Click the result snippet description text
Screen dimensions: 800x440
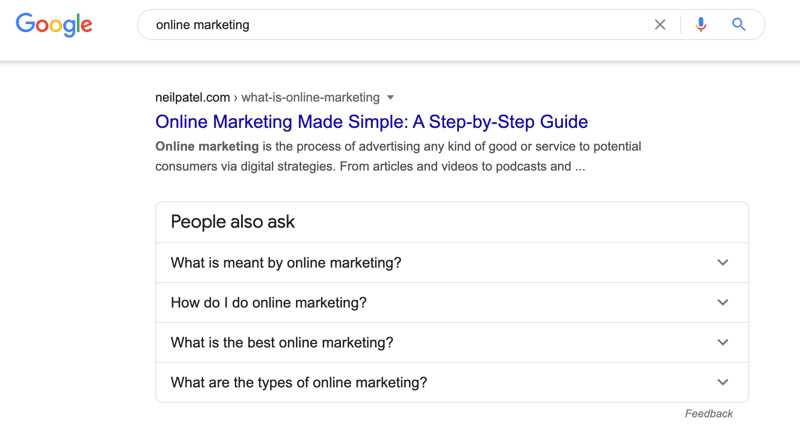click(398, 156)
